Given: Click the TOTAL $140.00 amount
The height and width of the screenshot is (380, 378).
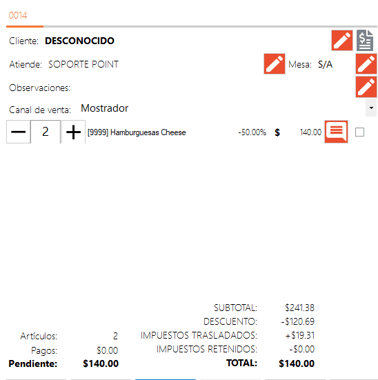Looking at the screenshot, I should pyautogui.click(x=297, y=363).
